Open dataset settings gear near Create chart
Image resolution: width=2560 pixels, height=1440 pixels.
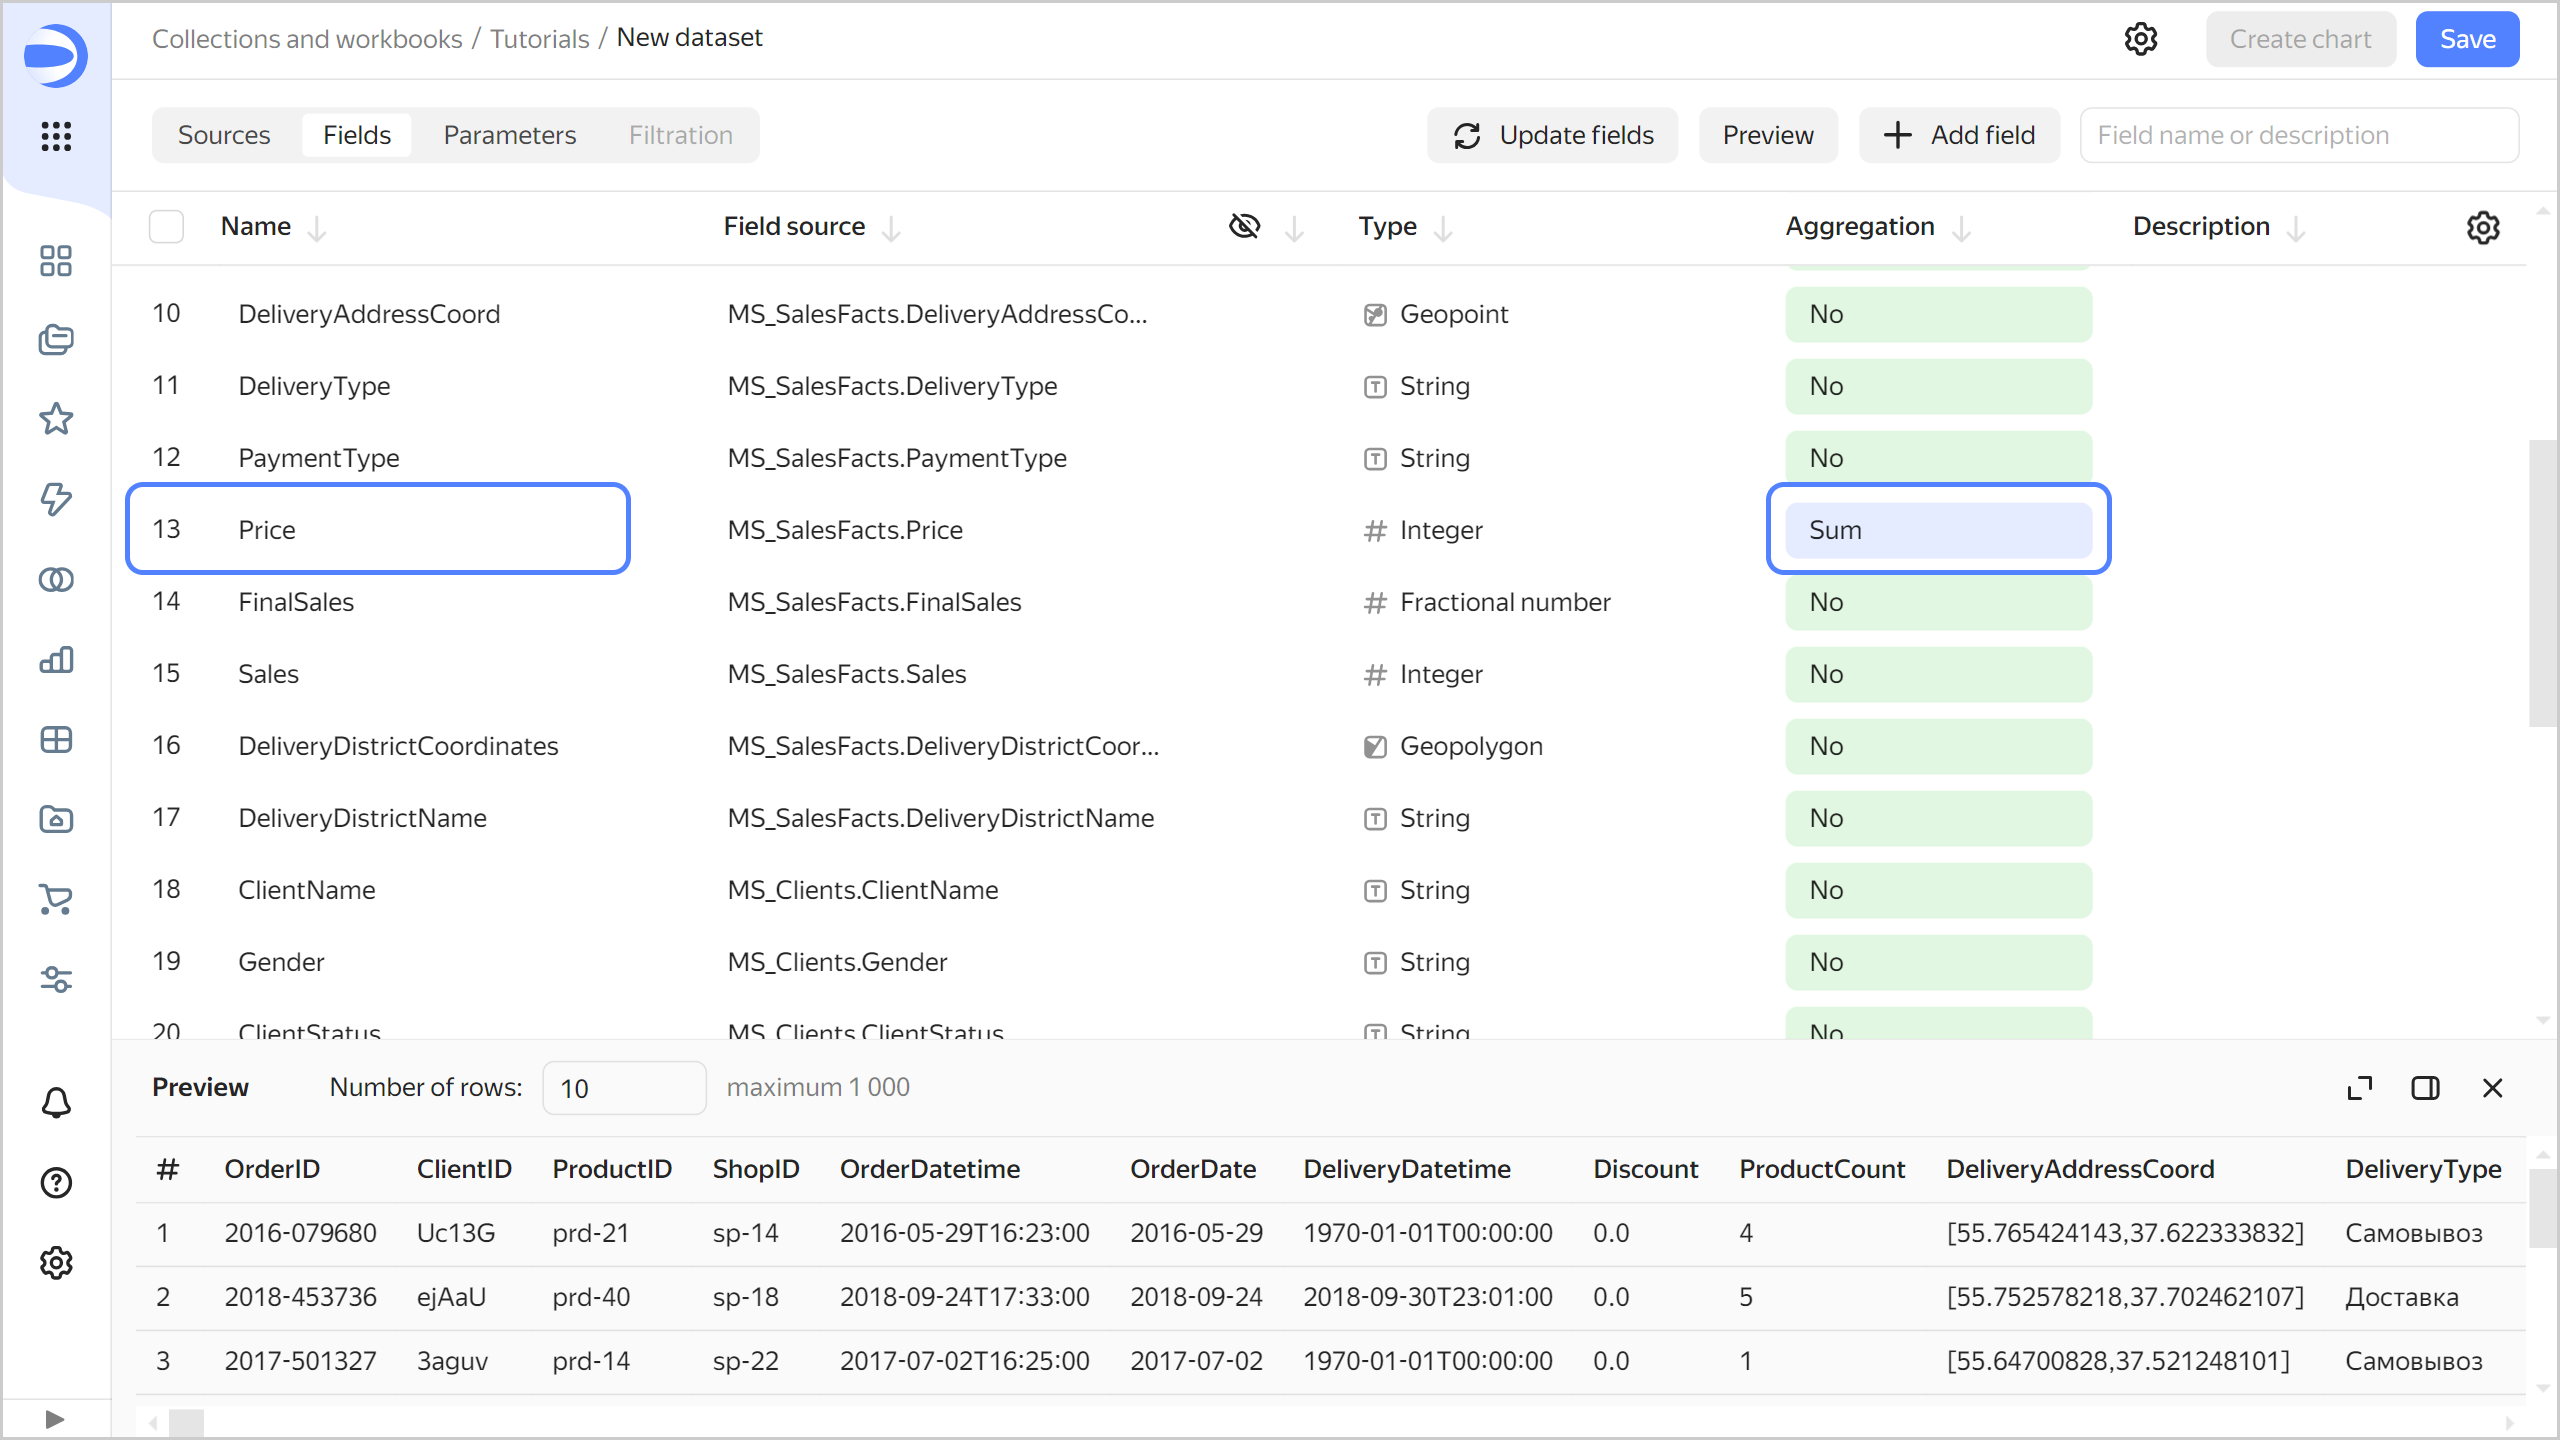tap(2140, 39)
